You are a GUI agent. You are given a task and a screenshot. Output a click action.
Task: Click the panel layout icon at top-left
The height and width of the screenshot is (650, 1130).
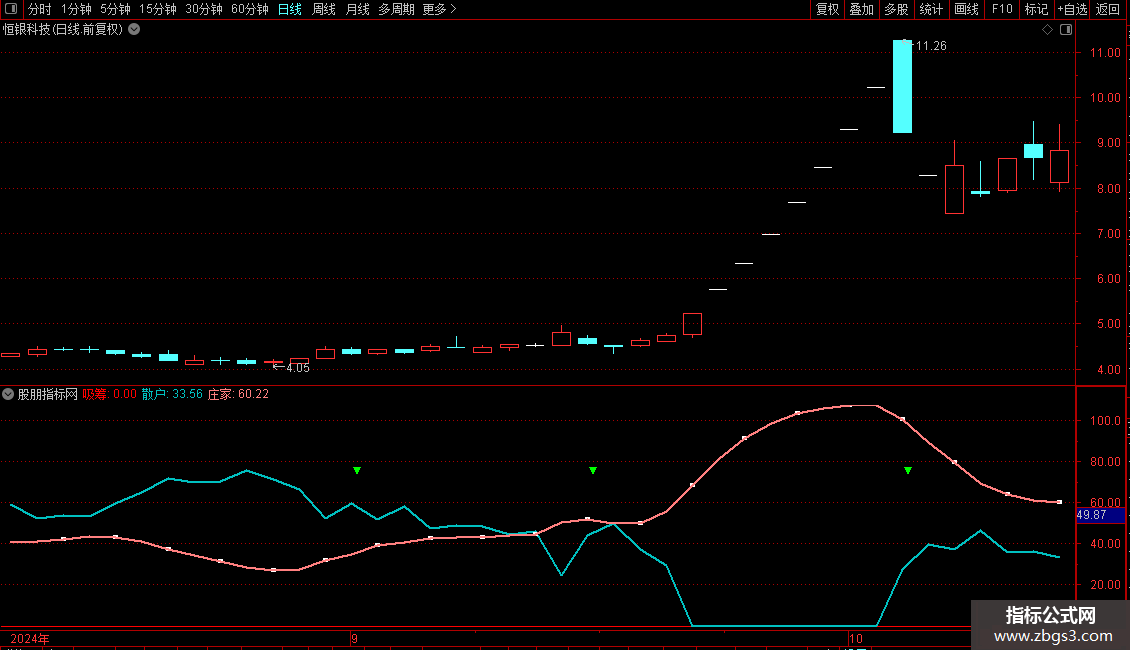(x=11, y=9)
